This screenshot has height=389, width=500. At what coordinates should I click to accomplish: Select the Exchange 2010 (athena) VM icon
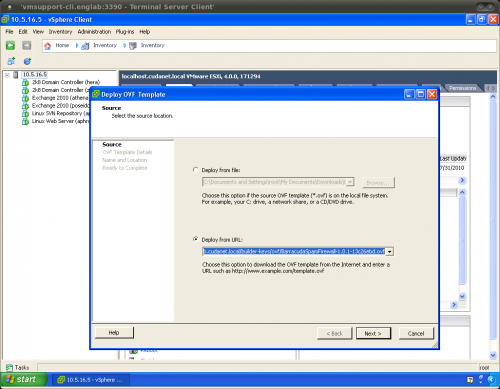(25, 98)
